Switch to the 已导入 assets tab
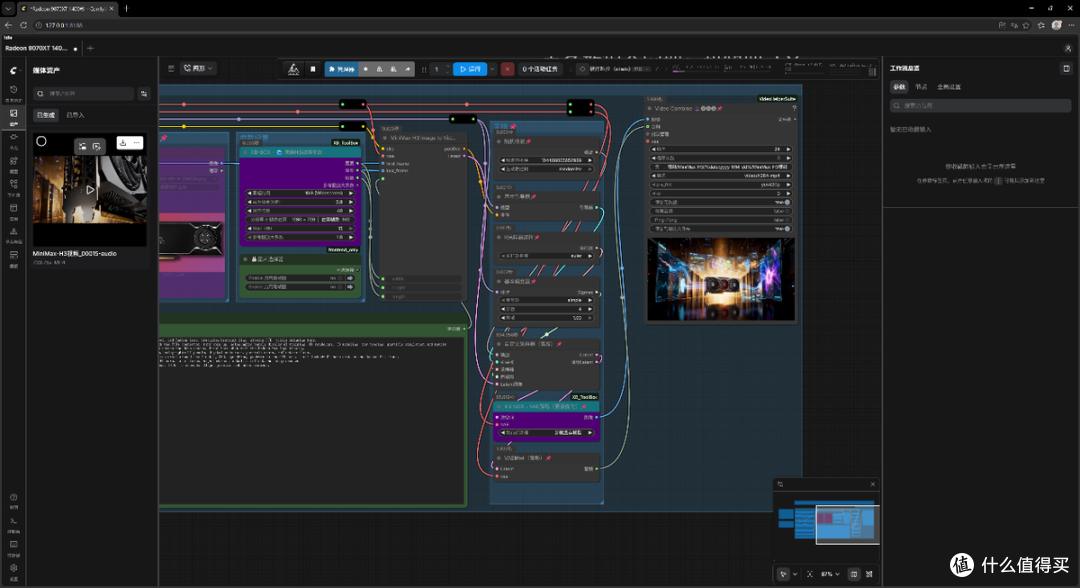 pos(75,115)
